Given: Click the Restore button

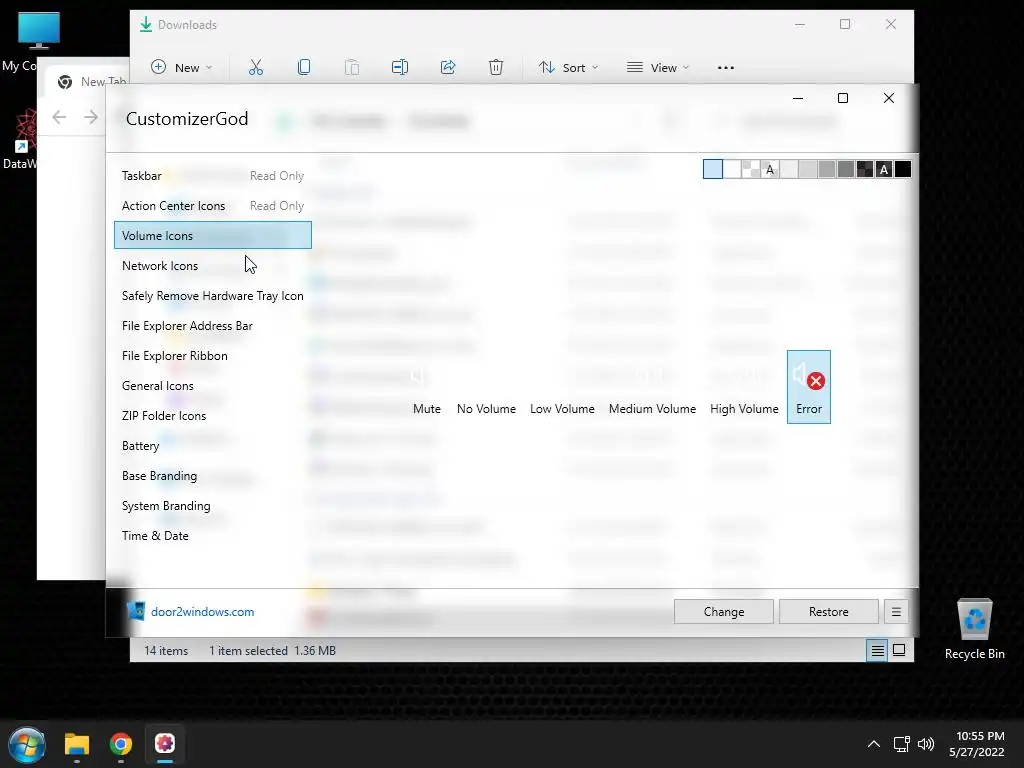Looking at the screenshot, I should 829,612.
